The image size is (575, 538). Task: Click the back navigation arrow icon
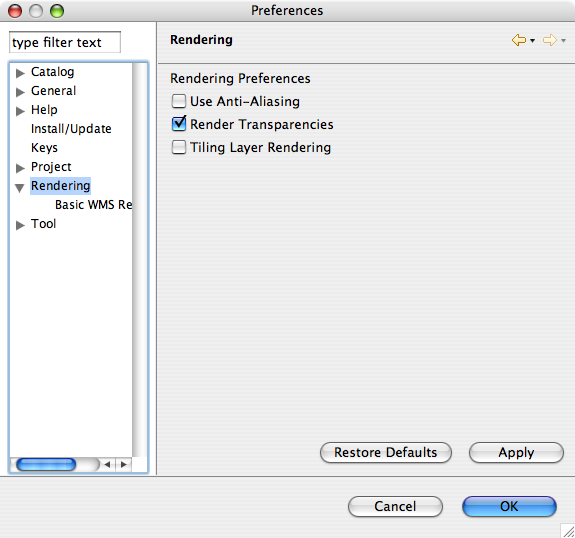pyautogui.click(x=519, y=40)
